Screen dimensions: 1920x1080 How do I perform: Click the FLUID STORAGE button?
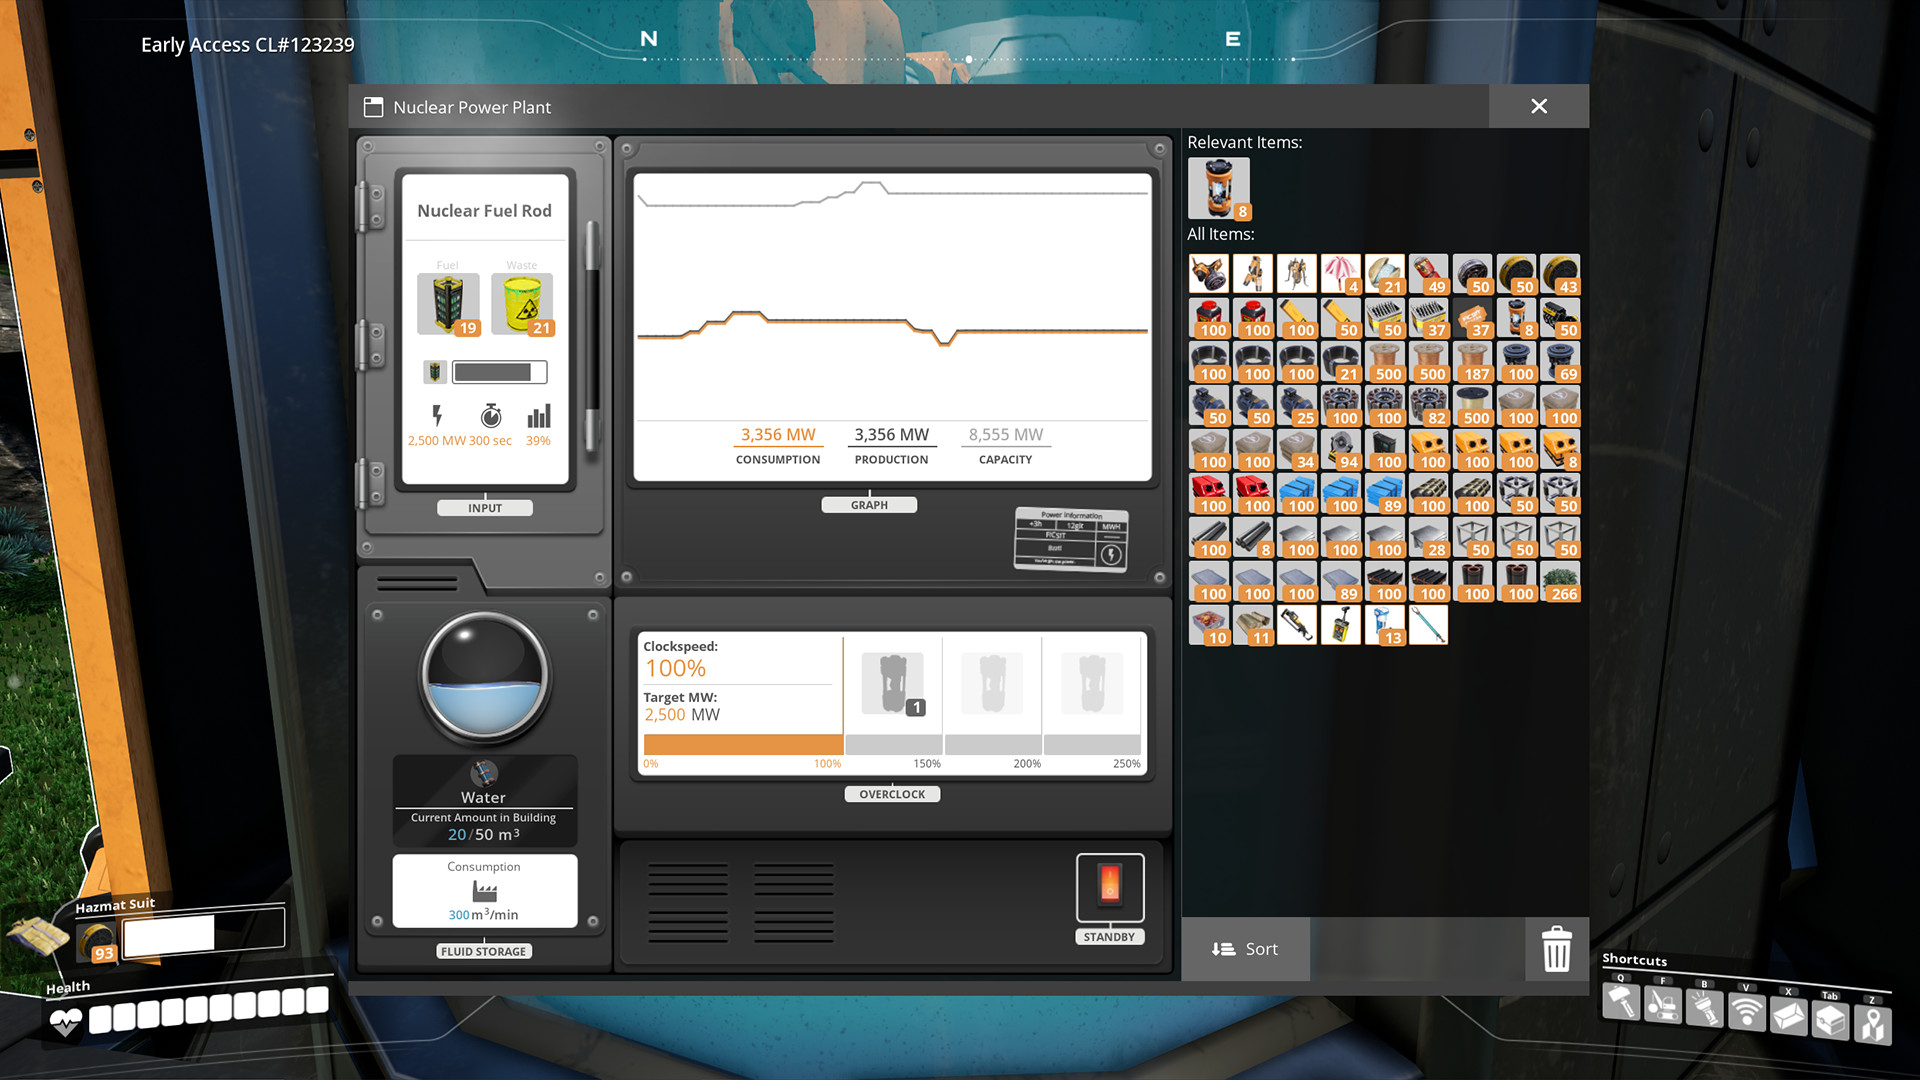point(481,951)
